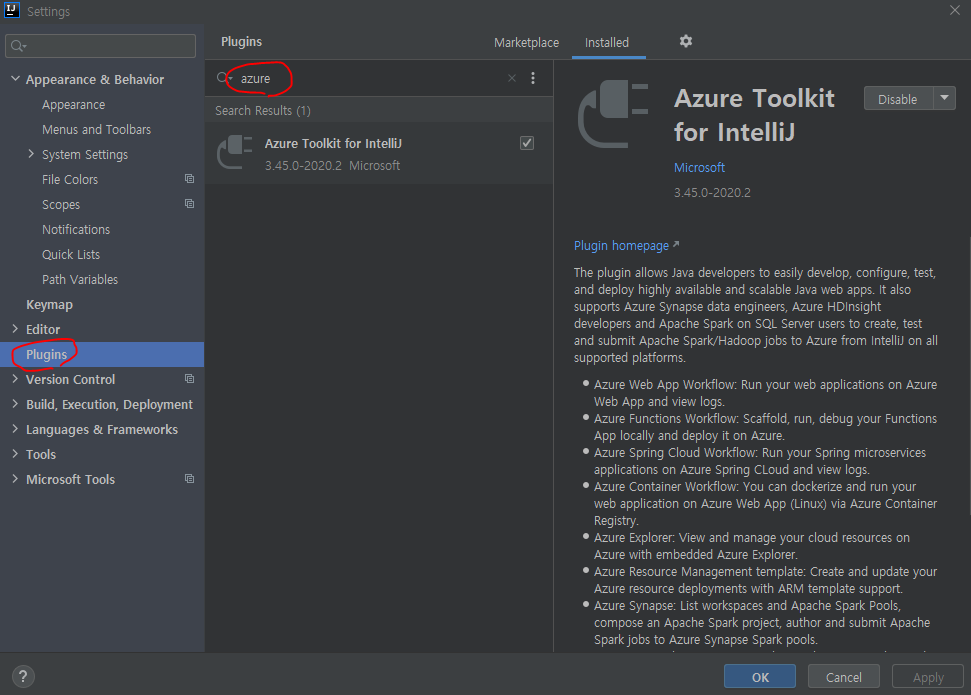Screen dimensions: 971x695
Task: Click the Azure Toolkit plug icon in list
Action: pyautogui.click(x=235, y=153)
